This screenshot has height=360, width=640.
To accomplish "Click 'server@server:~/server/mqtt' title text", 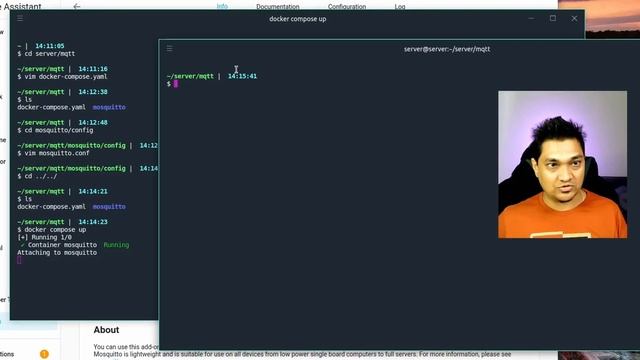I will coord(447,49).
